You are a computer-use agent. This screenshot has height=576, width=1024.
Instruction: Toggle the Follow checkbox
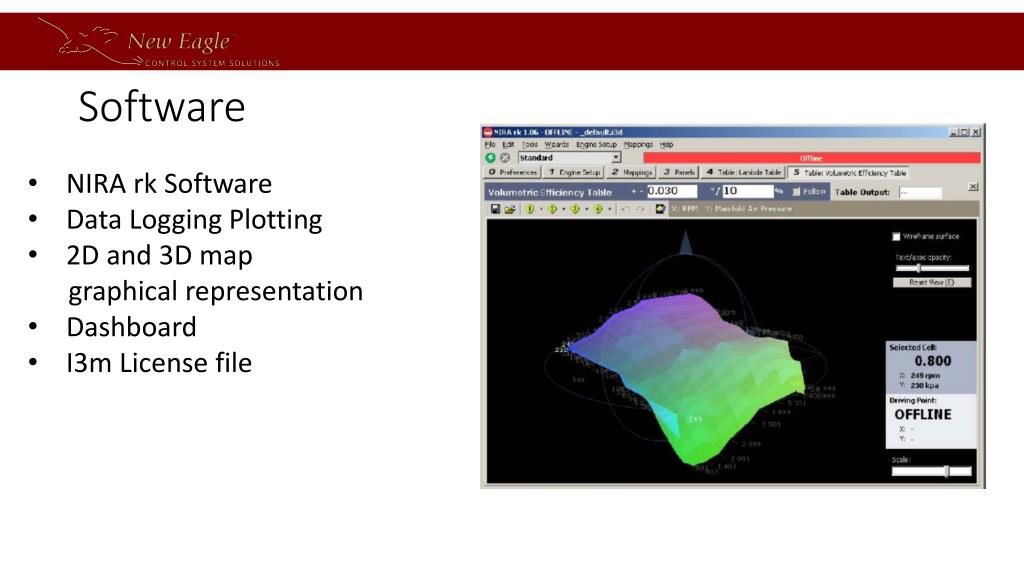coord(796,192)
